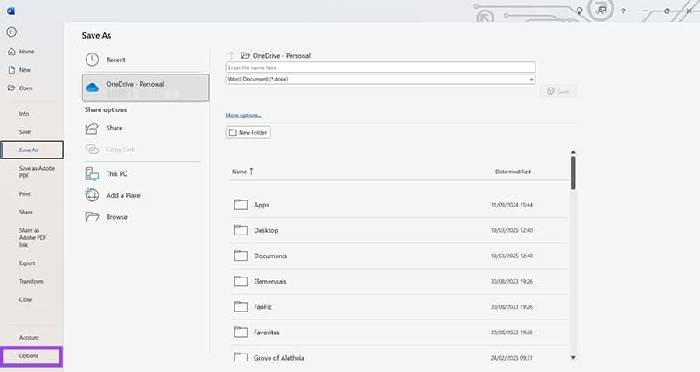
Task: Click the Recent clock icon
Action: tap(92, 59)
